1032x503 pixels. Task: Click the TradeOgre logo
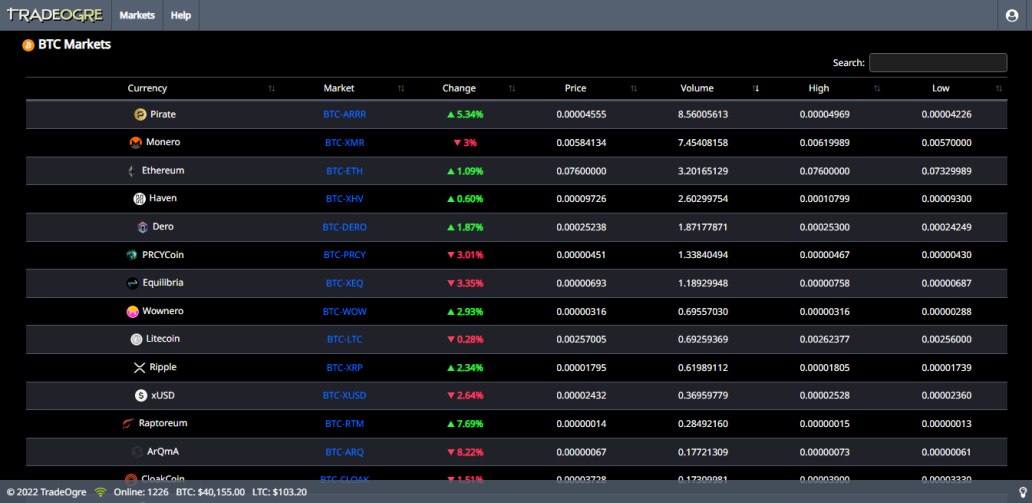pyautogui.click(x=57, y=14)
